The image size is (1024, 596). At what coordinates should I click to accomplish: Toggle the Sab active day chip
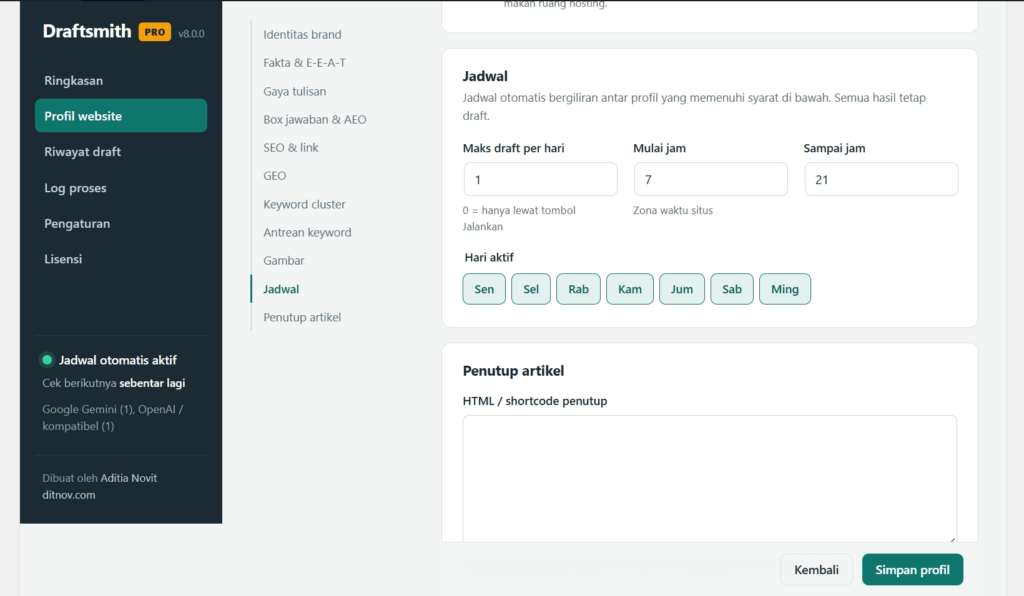732,289
